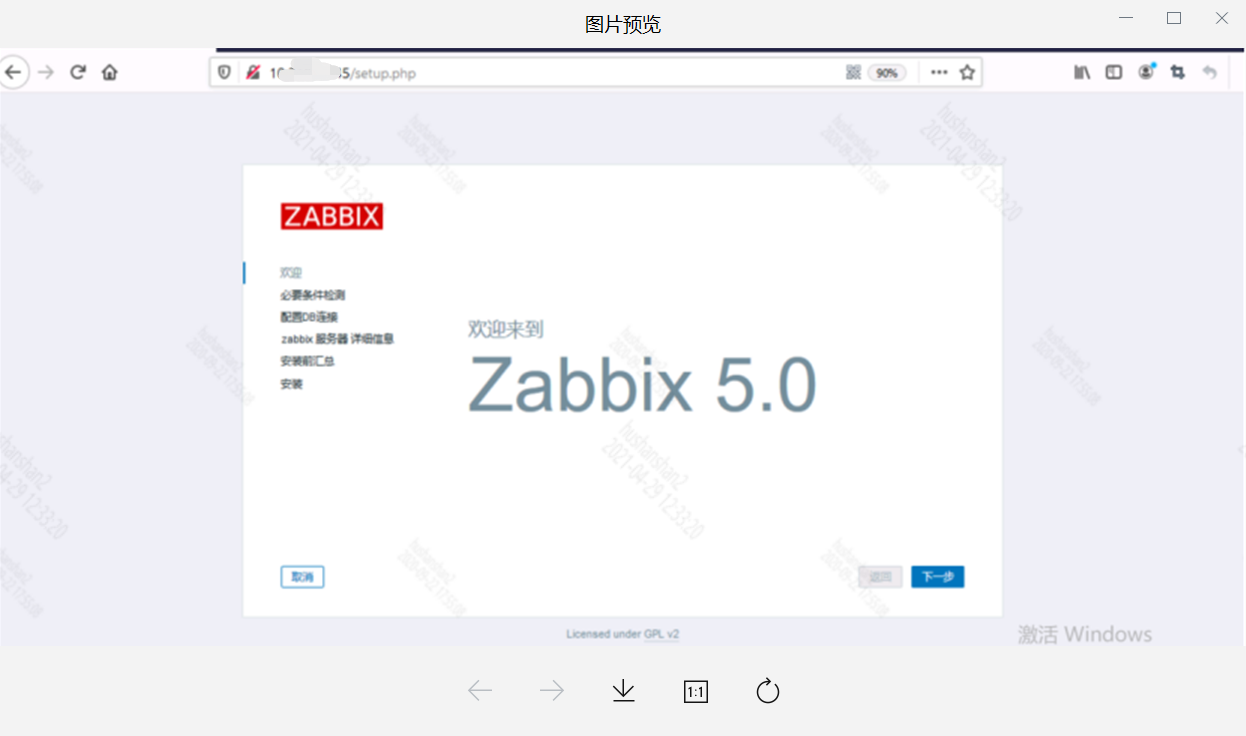Click the 图片预览 window title

pyautogui.click(x=623, y=24)
